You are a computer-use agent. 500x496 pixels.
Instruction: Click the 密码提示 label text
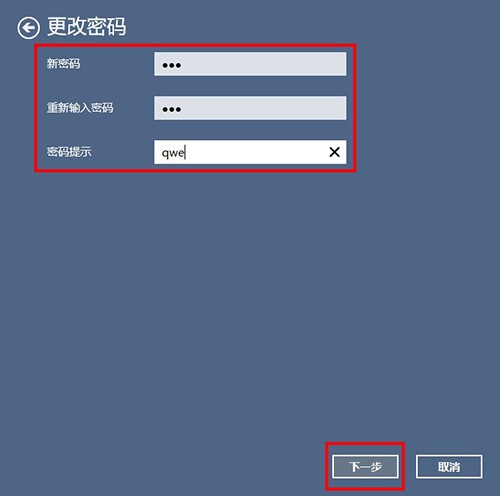[69, 152]
